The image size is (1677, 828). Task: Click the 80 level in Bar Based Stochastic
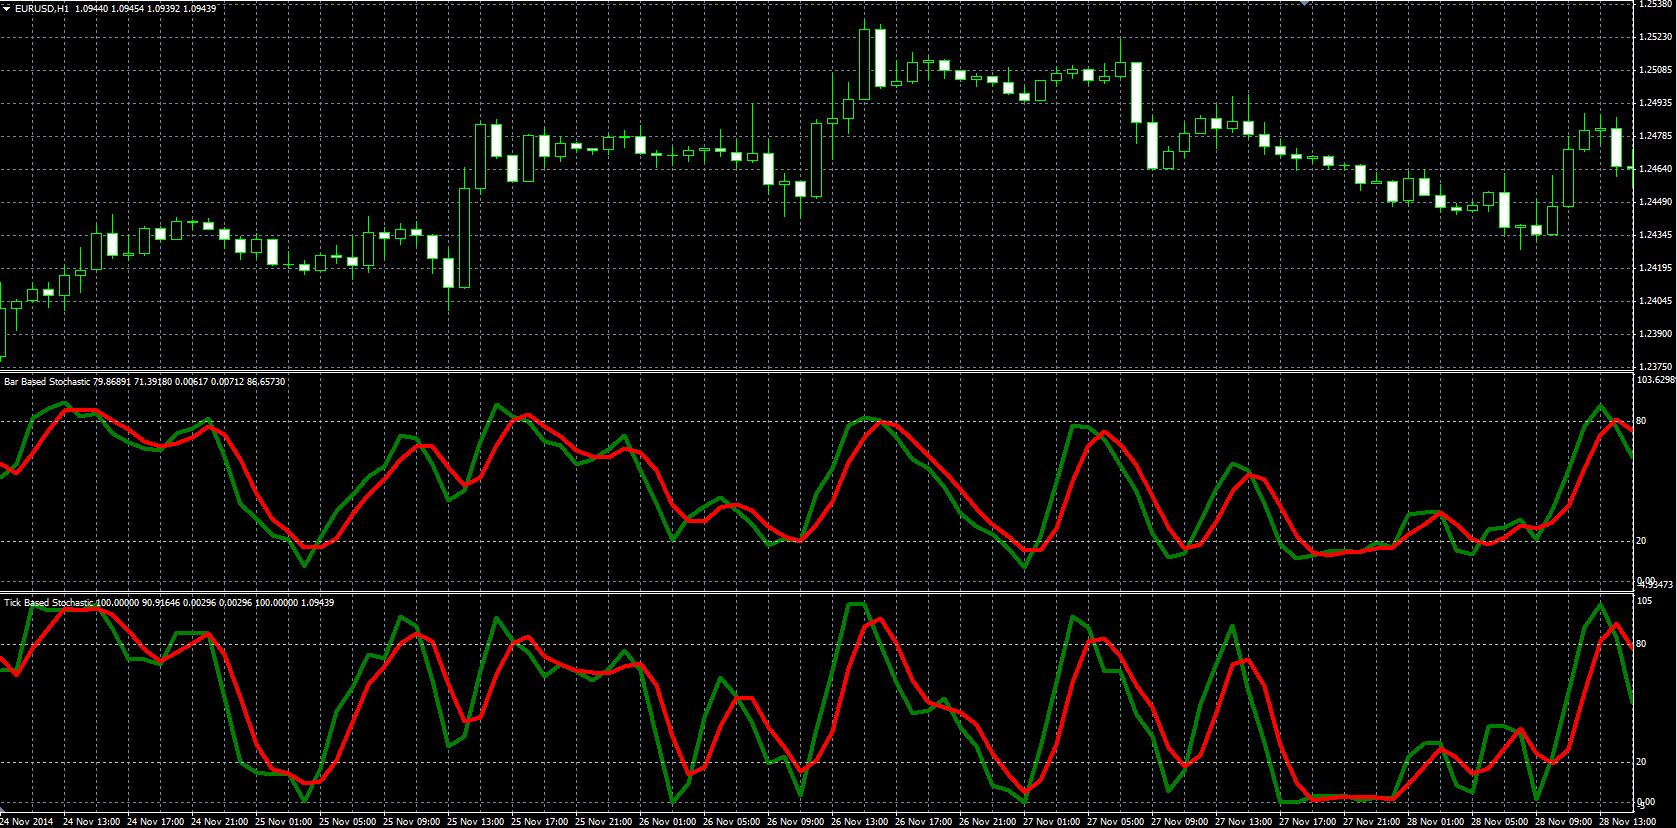tap(1641, 421)
